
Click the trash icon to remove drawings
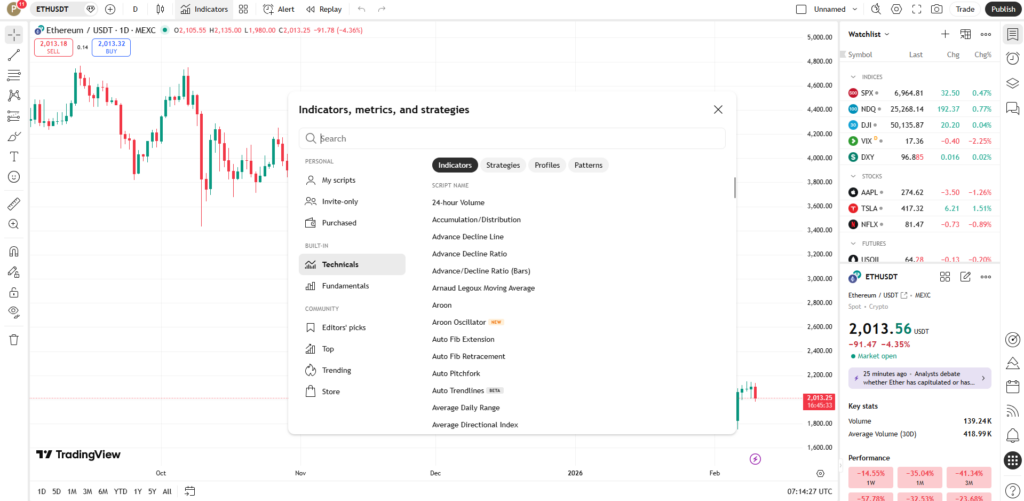(14, 339)
